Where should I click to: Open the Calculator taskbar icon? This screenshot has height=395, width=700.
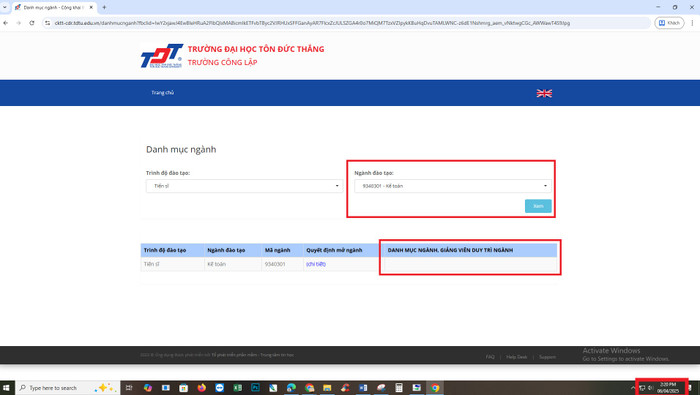[399, 387]
